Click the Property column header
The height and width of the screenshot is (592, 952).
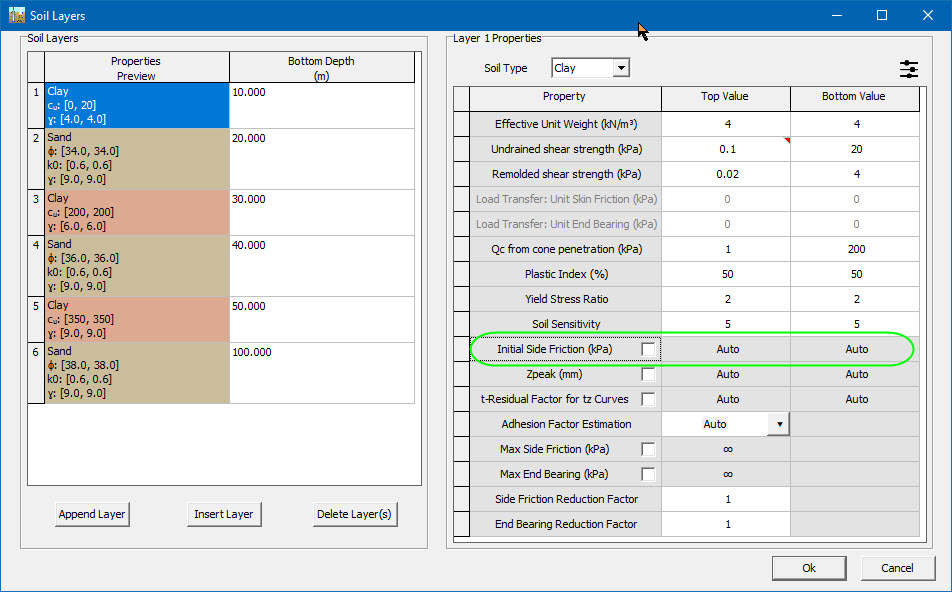point(565,98)
